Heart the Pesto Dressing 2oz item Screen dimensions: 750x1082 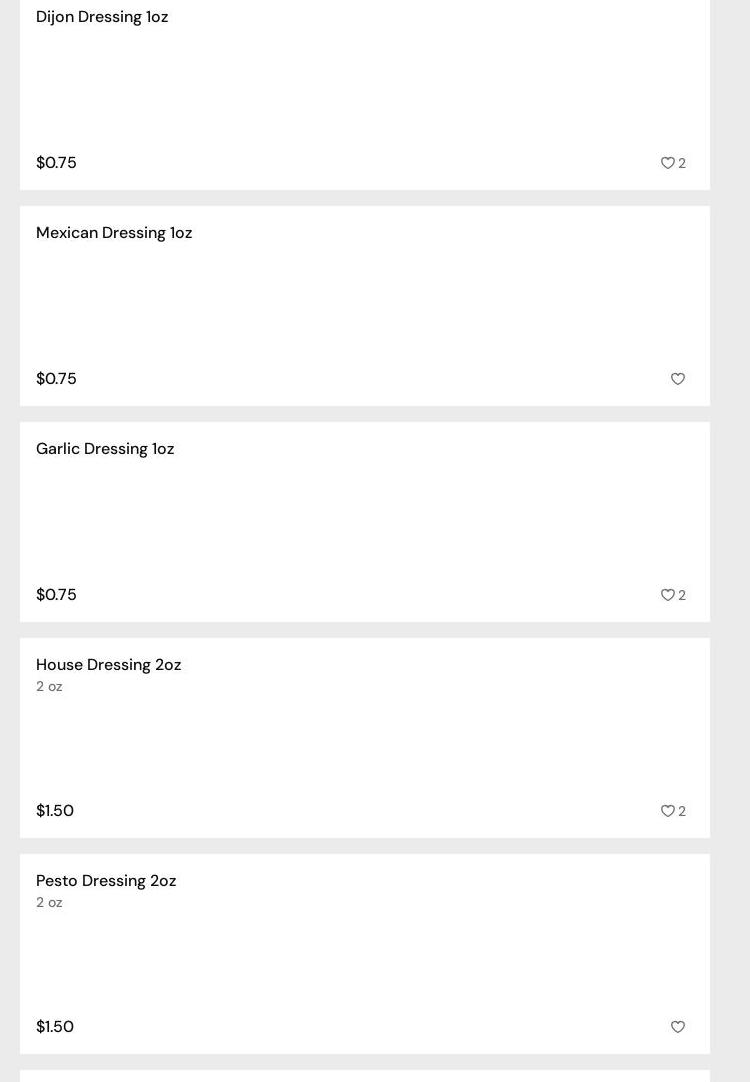click(x=677, y=1027)
